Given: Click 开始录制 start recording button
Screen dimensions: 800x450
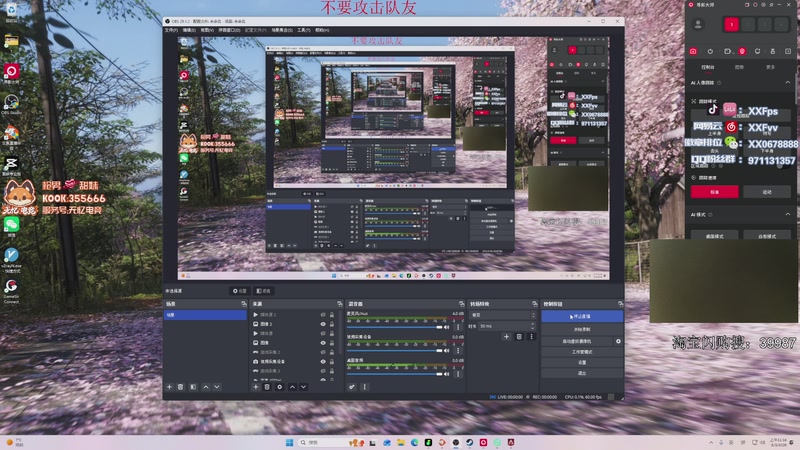Looking at the screenshot, I should tap(582, 330).
